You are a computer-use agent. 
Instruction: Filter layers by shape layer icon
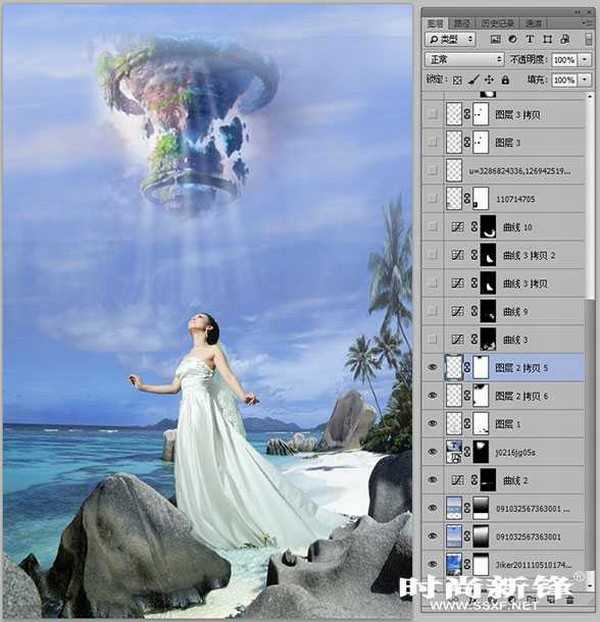545,39
